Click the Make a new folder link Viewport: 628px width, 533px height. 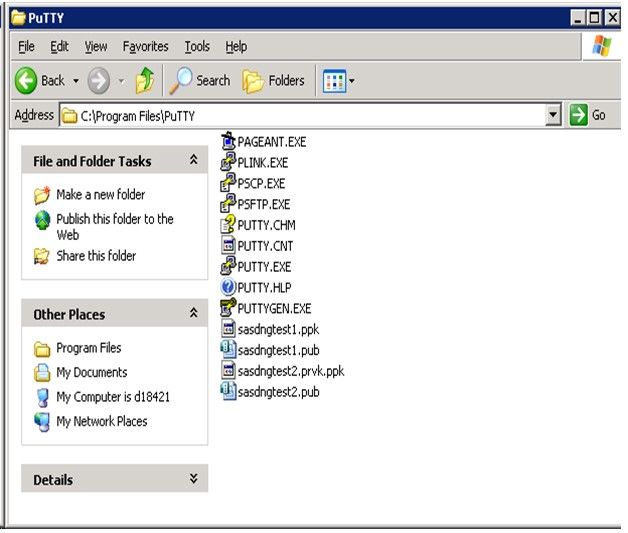pos(101,195)
